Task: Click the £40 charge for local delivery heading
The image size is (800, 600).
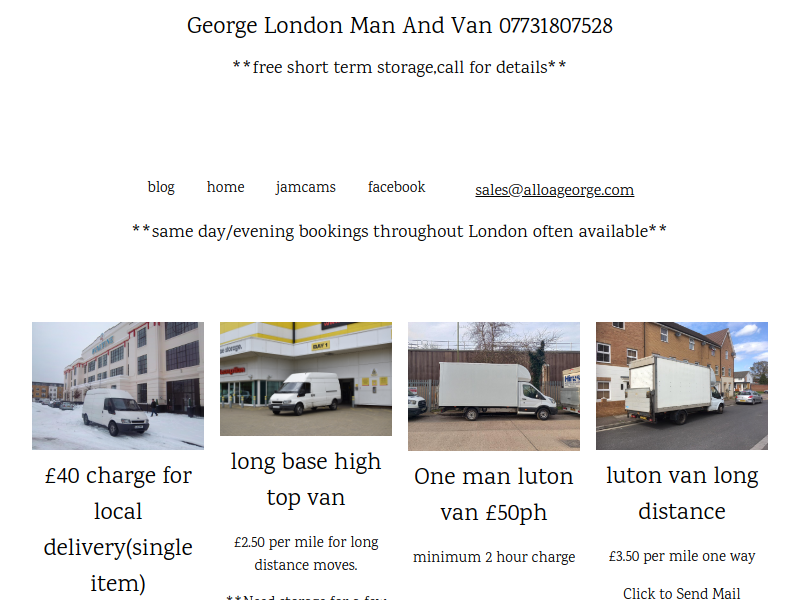Action: 118,529
